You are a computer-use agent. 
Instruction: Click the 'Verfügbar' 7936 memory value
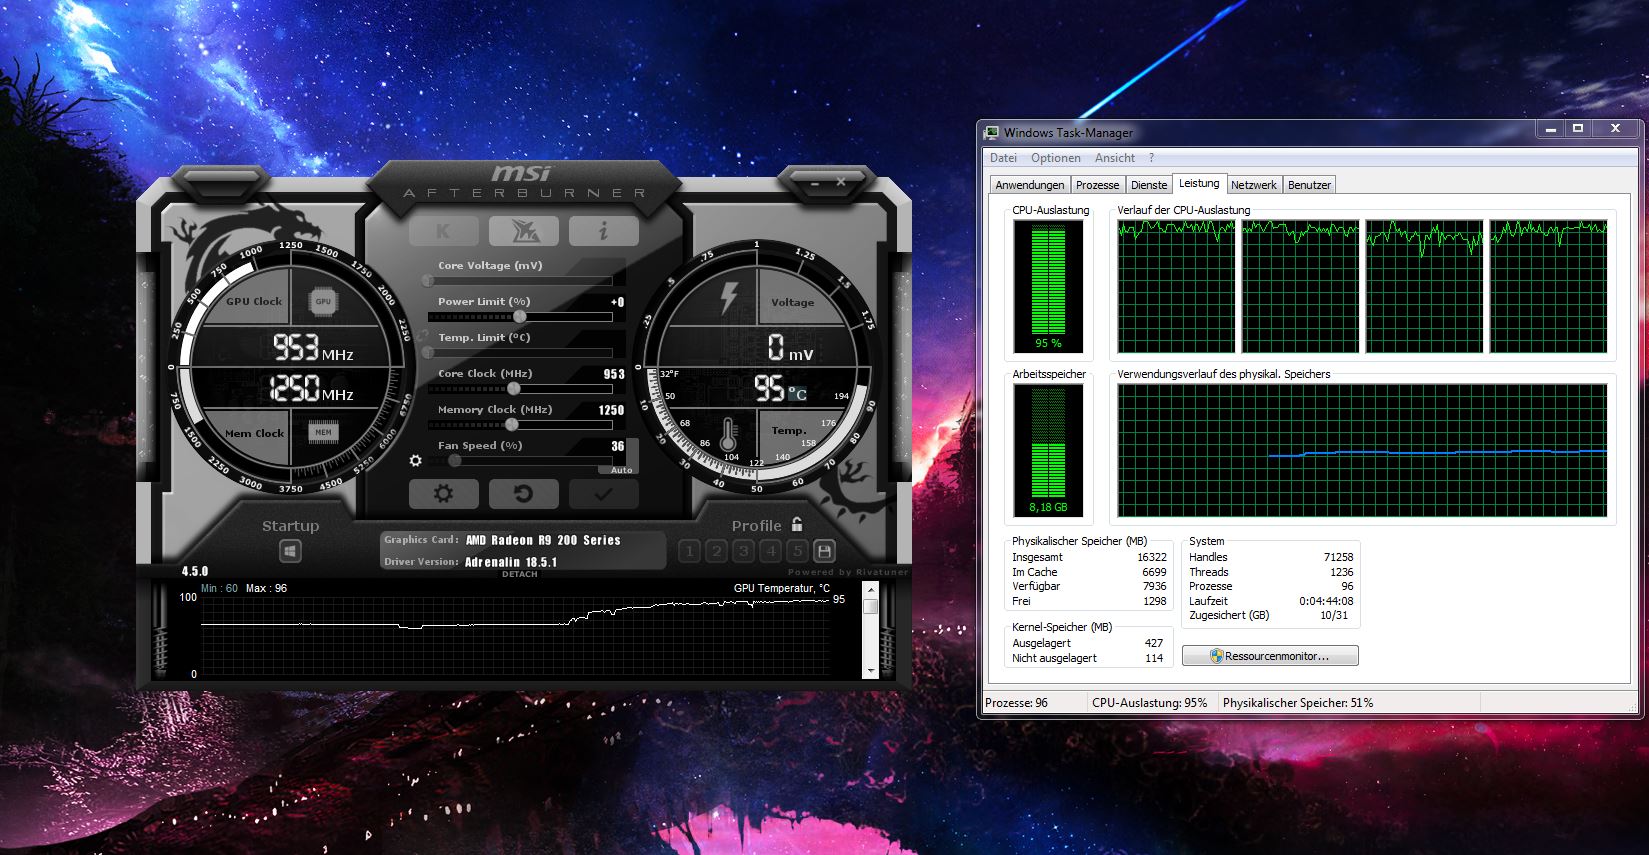(x=1154, y=586)
